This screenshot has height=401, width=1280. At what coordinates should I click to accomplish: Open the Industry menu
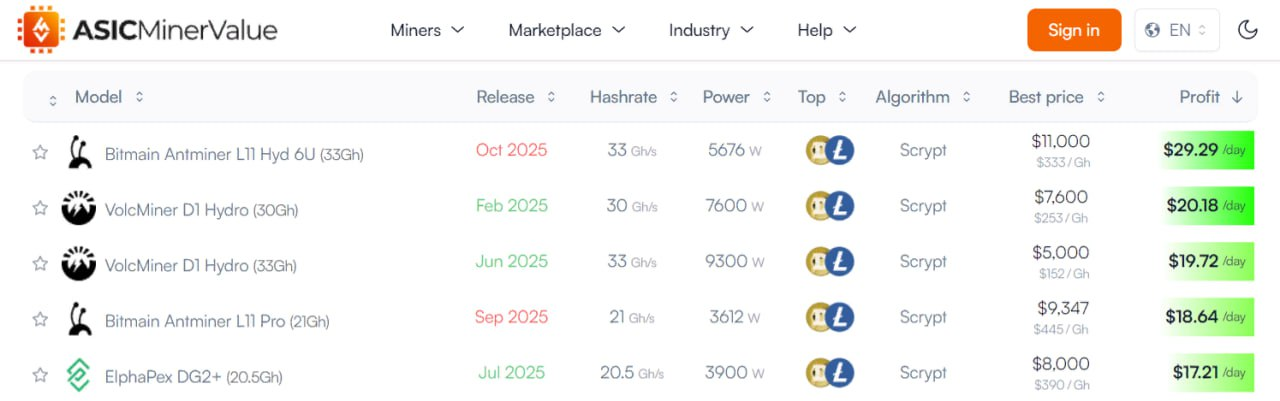point(711,30)
